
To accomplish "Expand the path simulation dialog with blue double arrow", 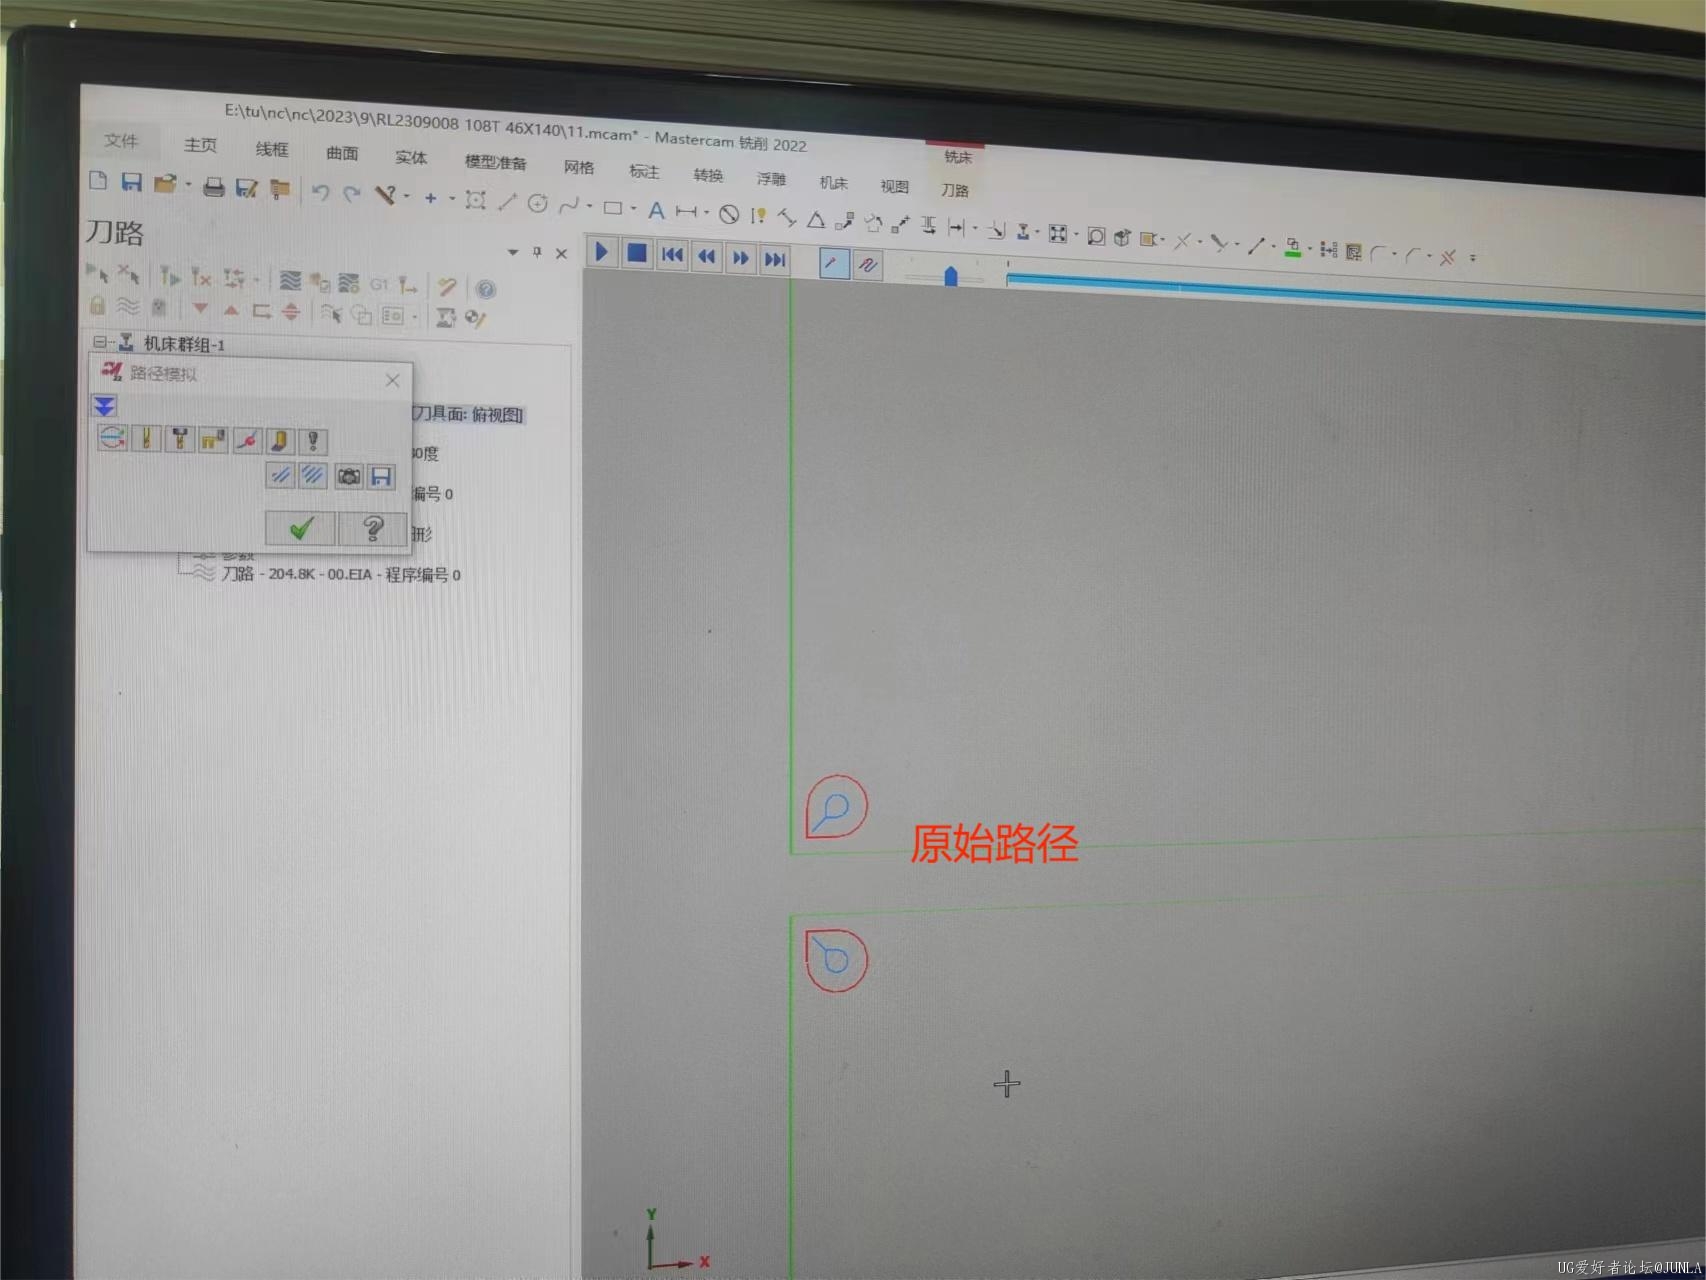I will (105, 405).
